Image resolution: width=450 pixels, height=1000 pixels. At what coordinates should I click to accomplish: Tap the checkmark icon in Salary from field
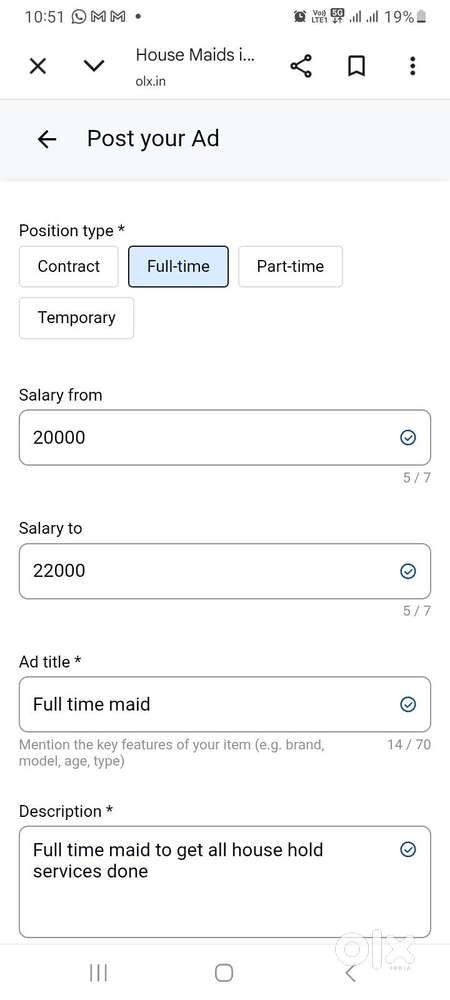click(408, 438)
